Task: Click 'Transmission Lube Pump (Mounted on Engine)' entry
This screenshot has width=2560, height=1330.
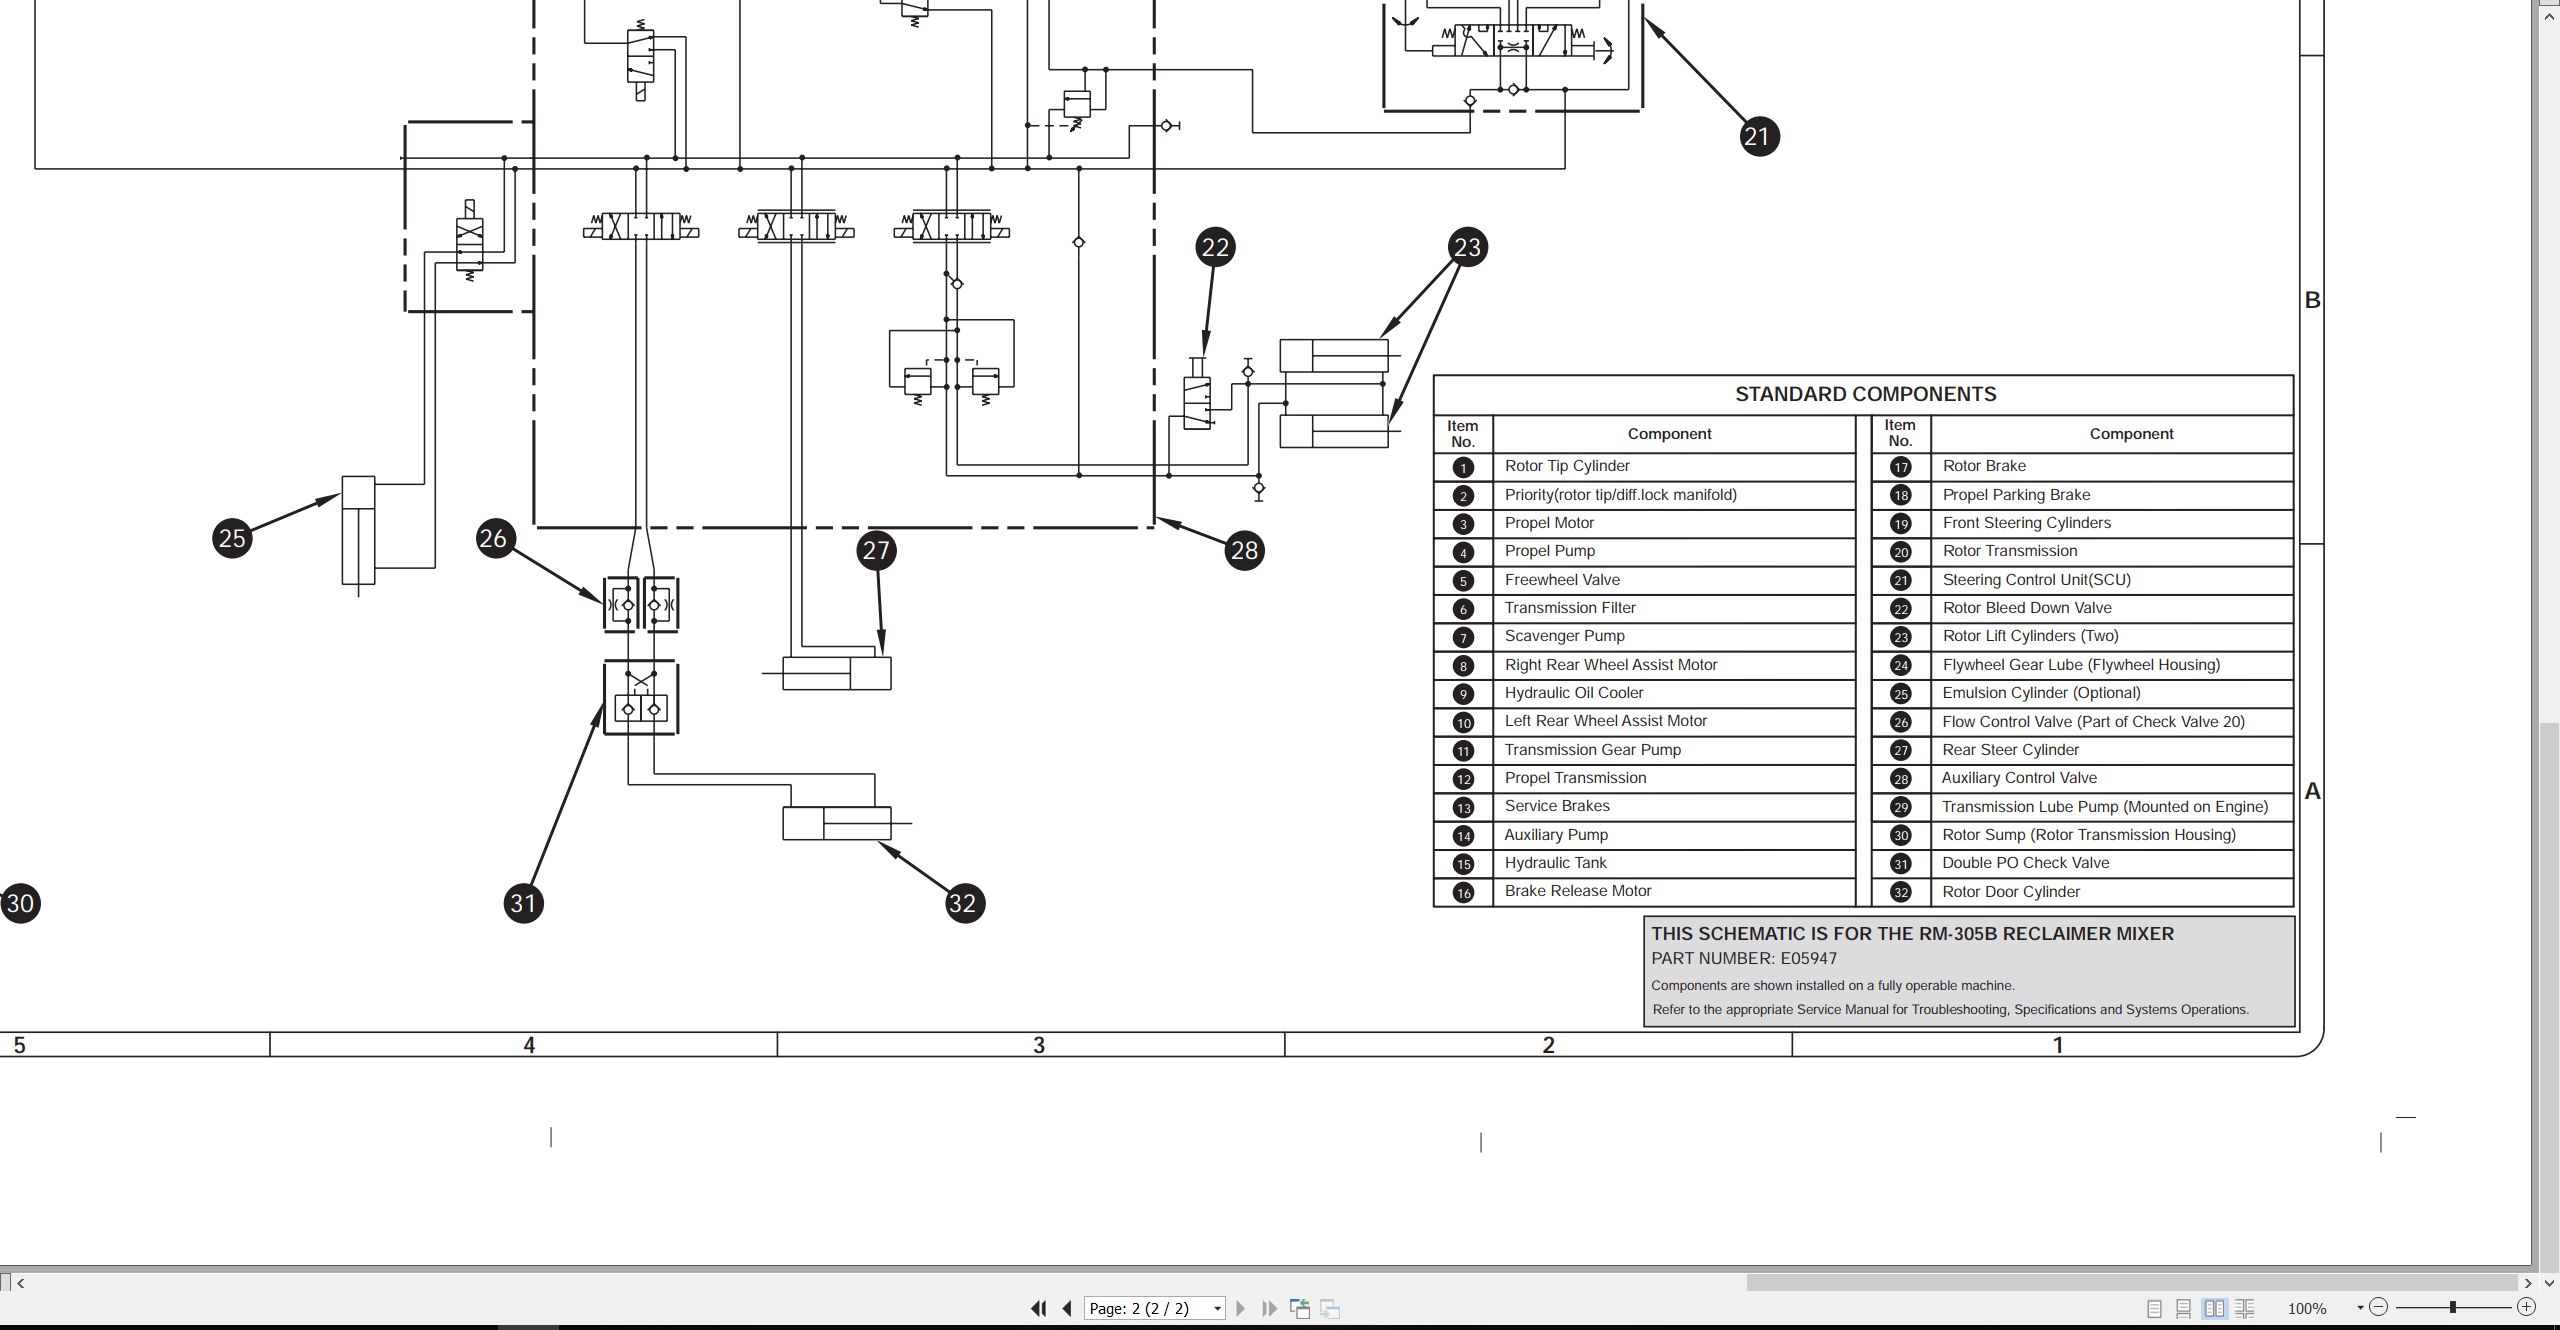Action: (x=2105, y=807)
